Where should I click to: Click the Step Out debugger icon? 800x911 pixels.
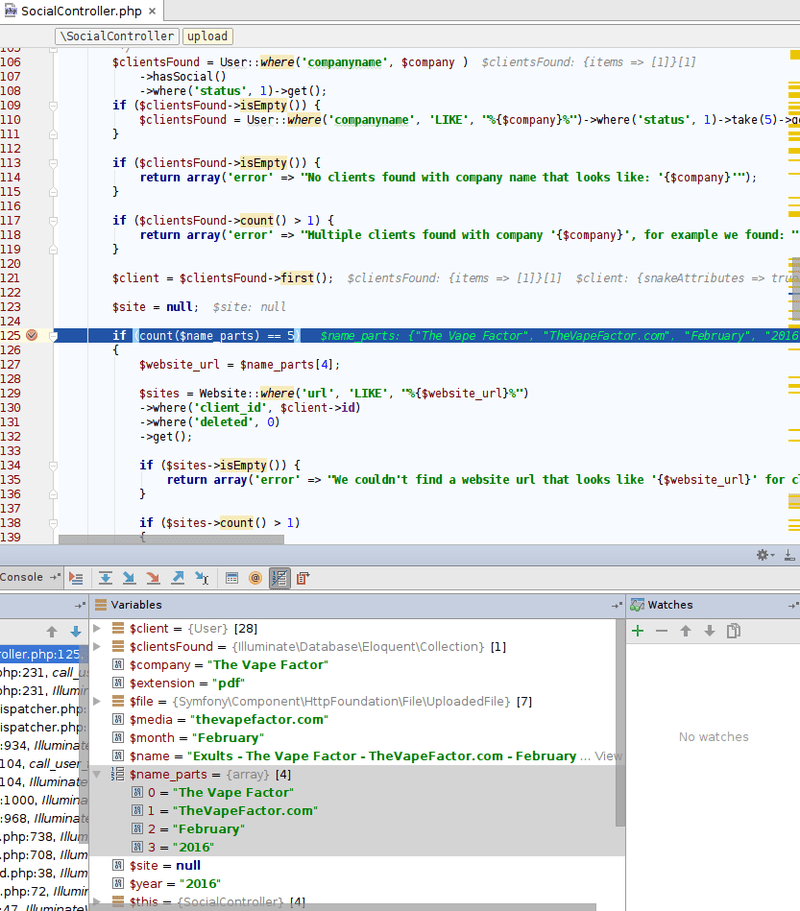[178, 578]
